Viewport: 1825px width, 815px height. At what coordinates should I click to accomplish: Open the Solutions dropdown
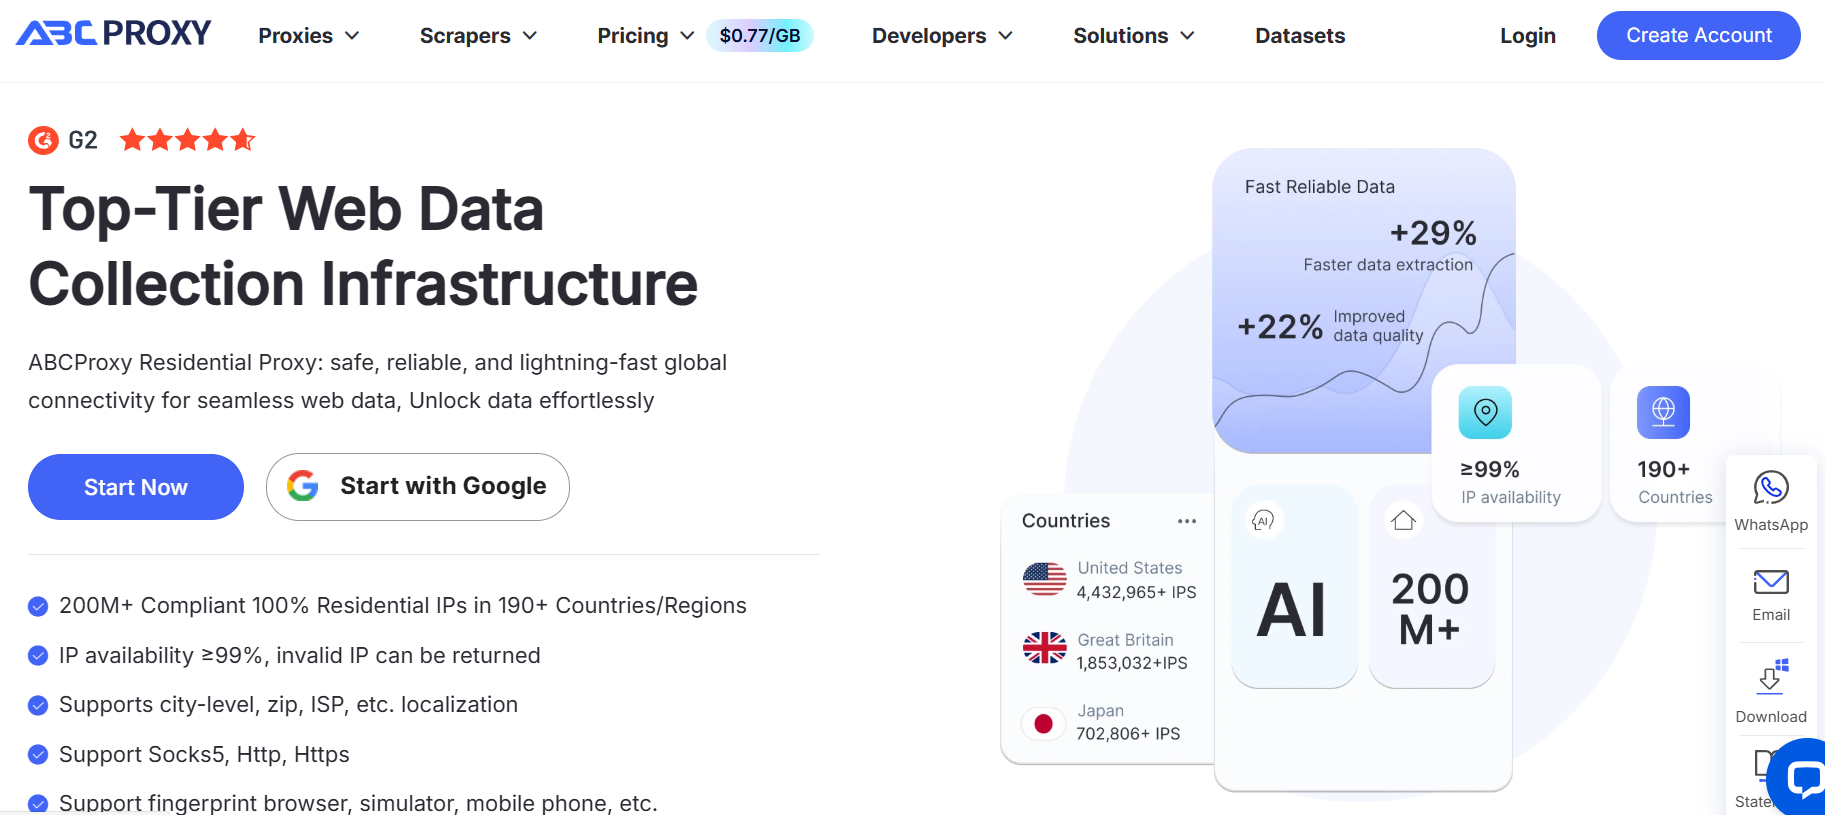click(1133, 36)
